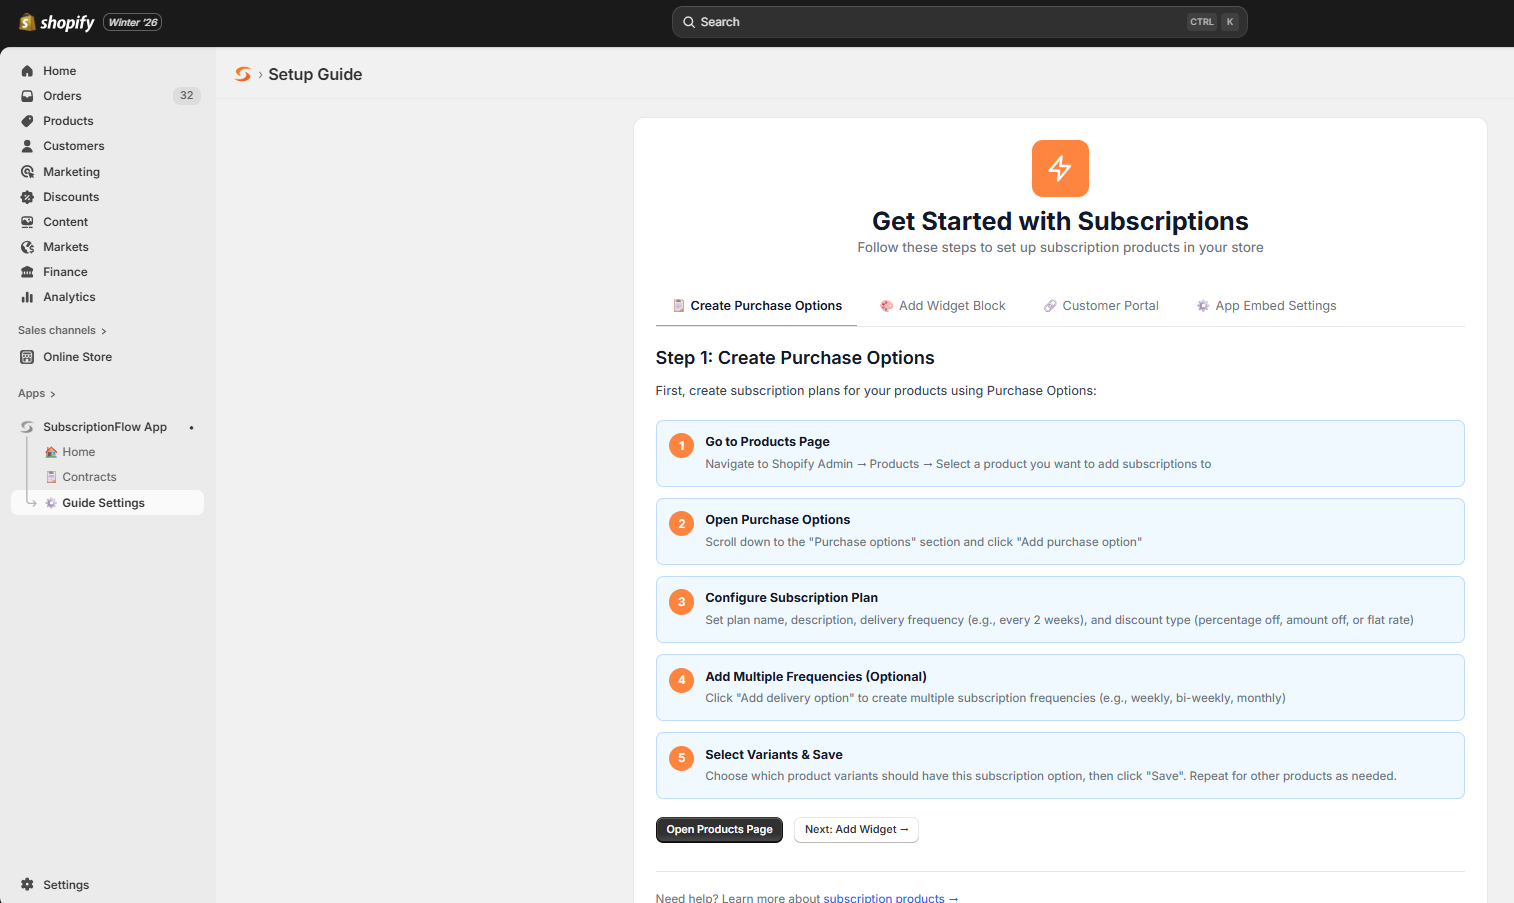Click the Analytics bar chart icon
The height and width of the screenshot is (903, 1514).
pyautogui.click(x=27, y=297)
